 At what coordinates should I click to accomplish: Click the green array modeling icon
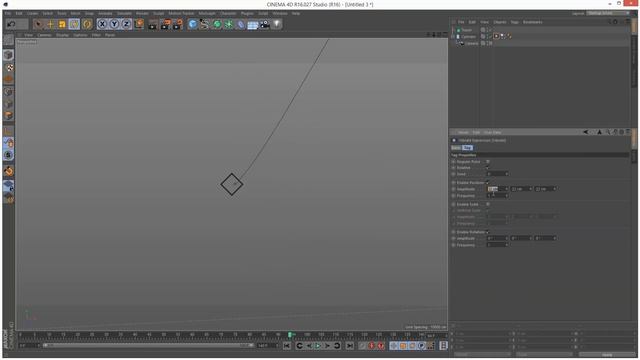(229, 24)
